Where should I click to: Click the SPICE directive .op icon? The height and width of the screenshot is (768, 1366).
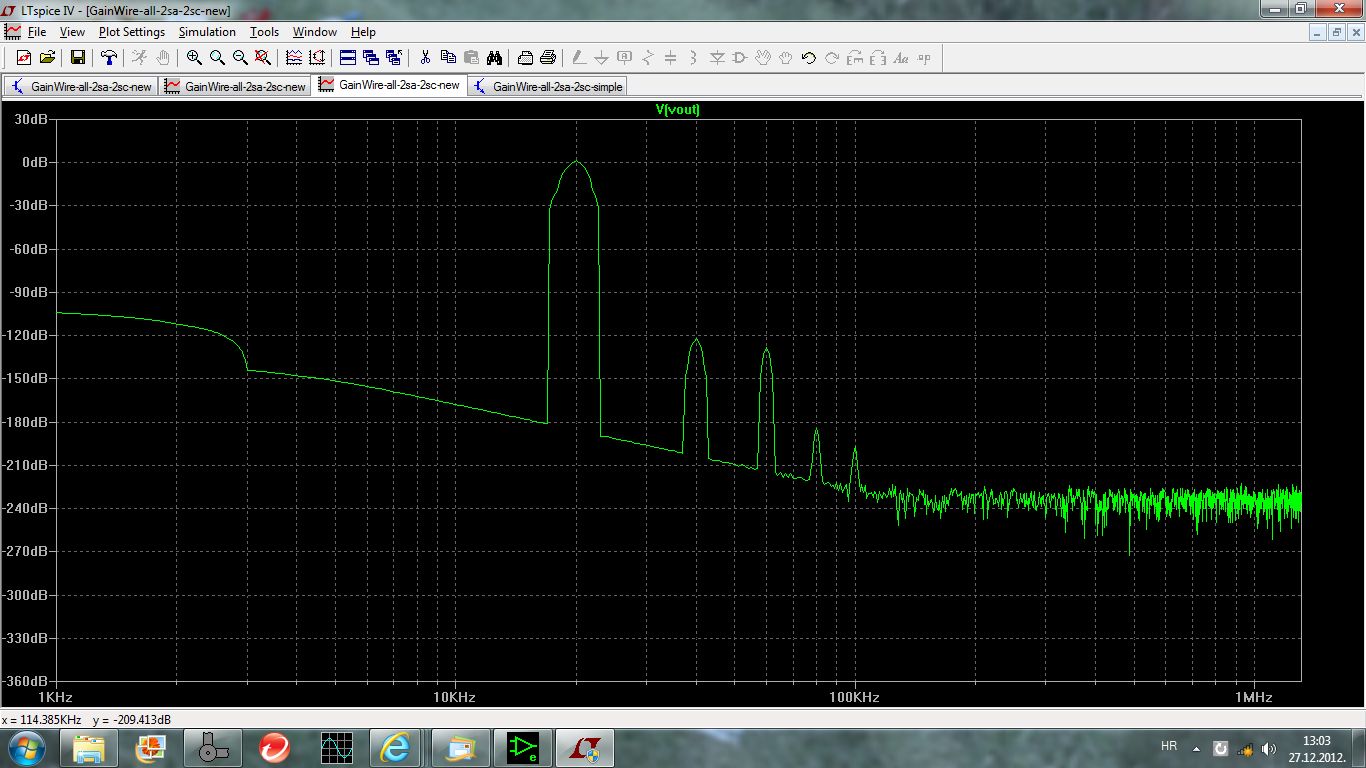924,58
